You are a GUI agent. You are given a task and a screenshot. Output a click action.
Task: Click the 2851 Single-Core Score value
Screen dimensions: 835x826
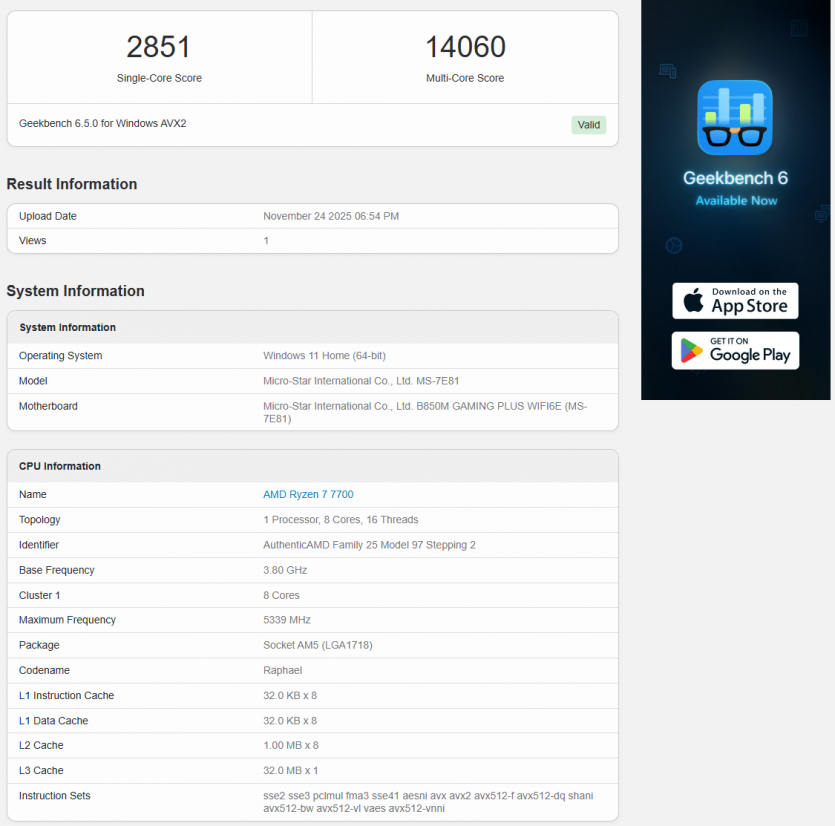tap(158, 47)
